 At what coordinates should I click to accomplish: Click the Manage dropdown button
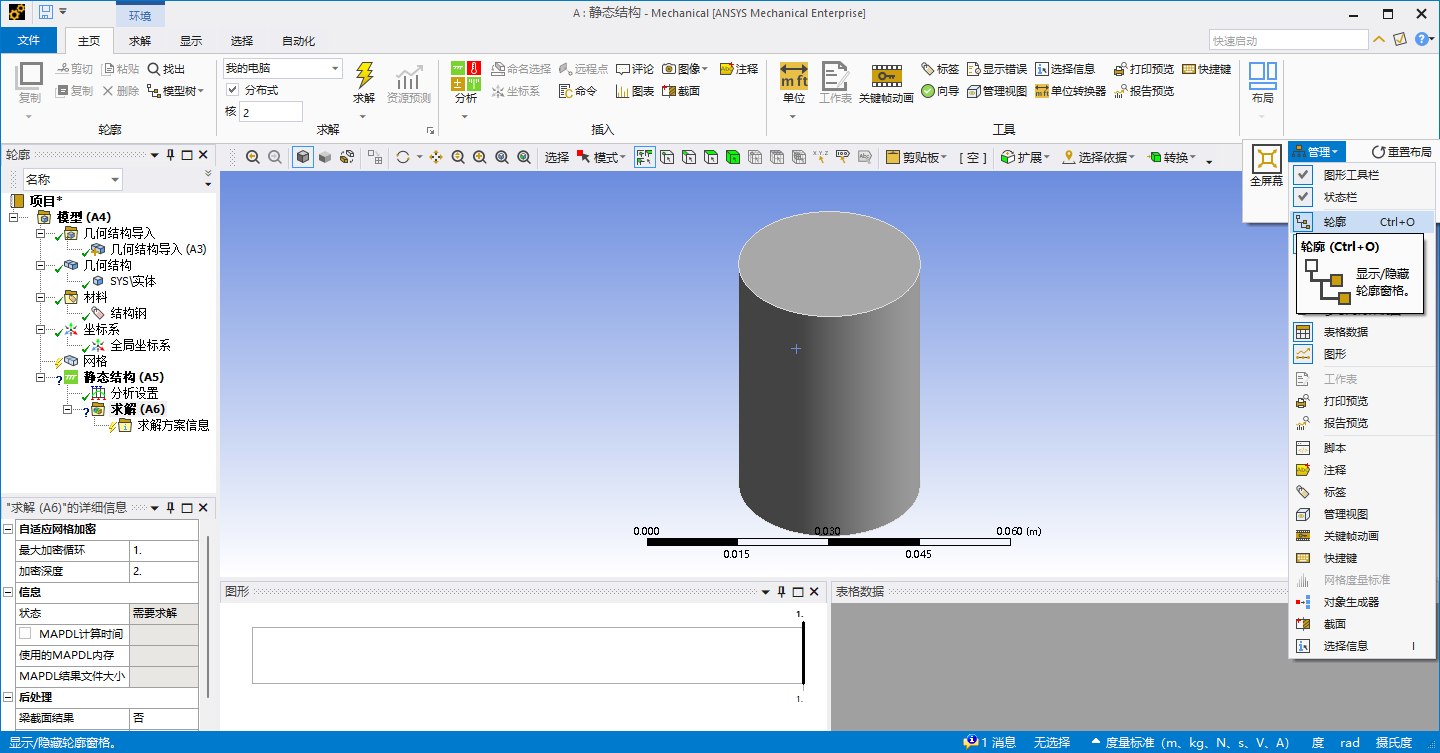coord(1315,152)
